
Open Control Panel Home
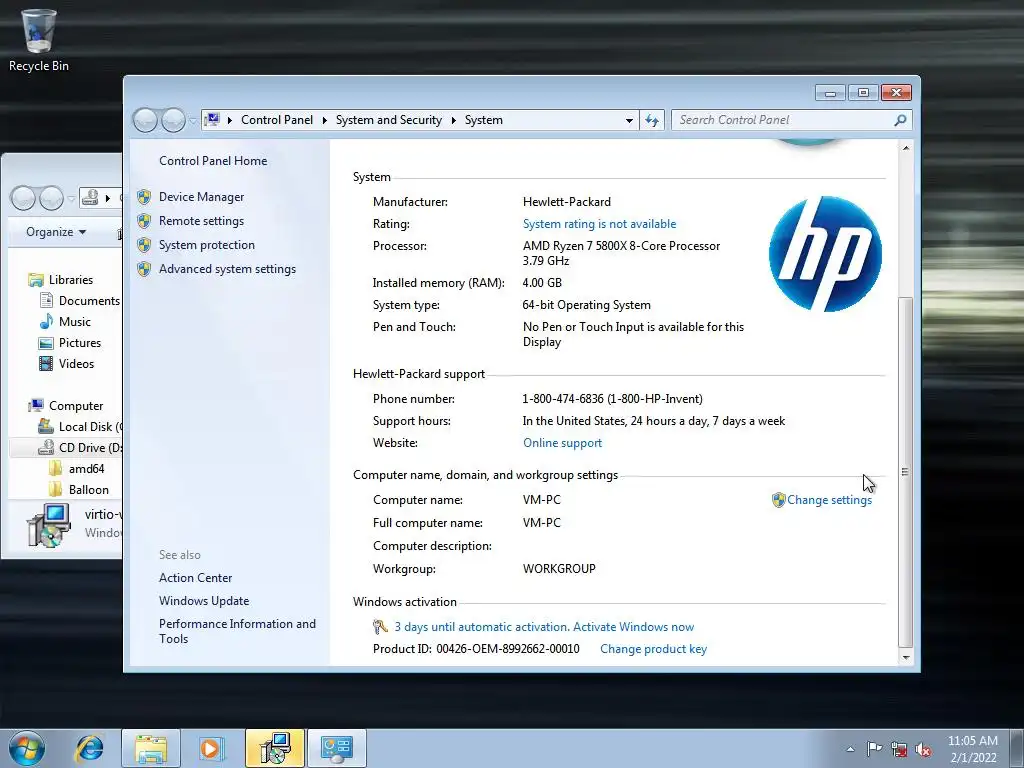[x=213, y=161]
